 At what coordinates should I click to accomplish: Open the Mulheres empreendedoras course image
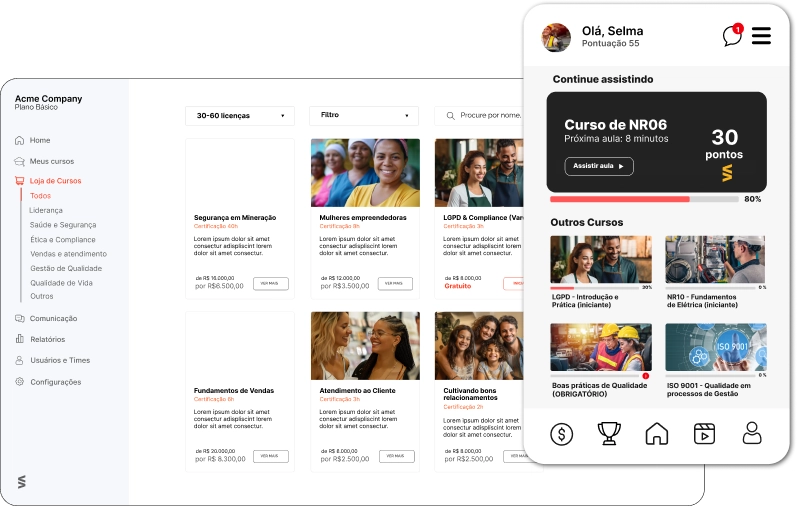tap(365, 172)
